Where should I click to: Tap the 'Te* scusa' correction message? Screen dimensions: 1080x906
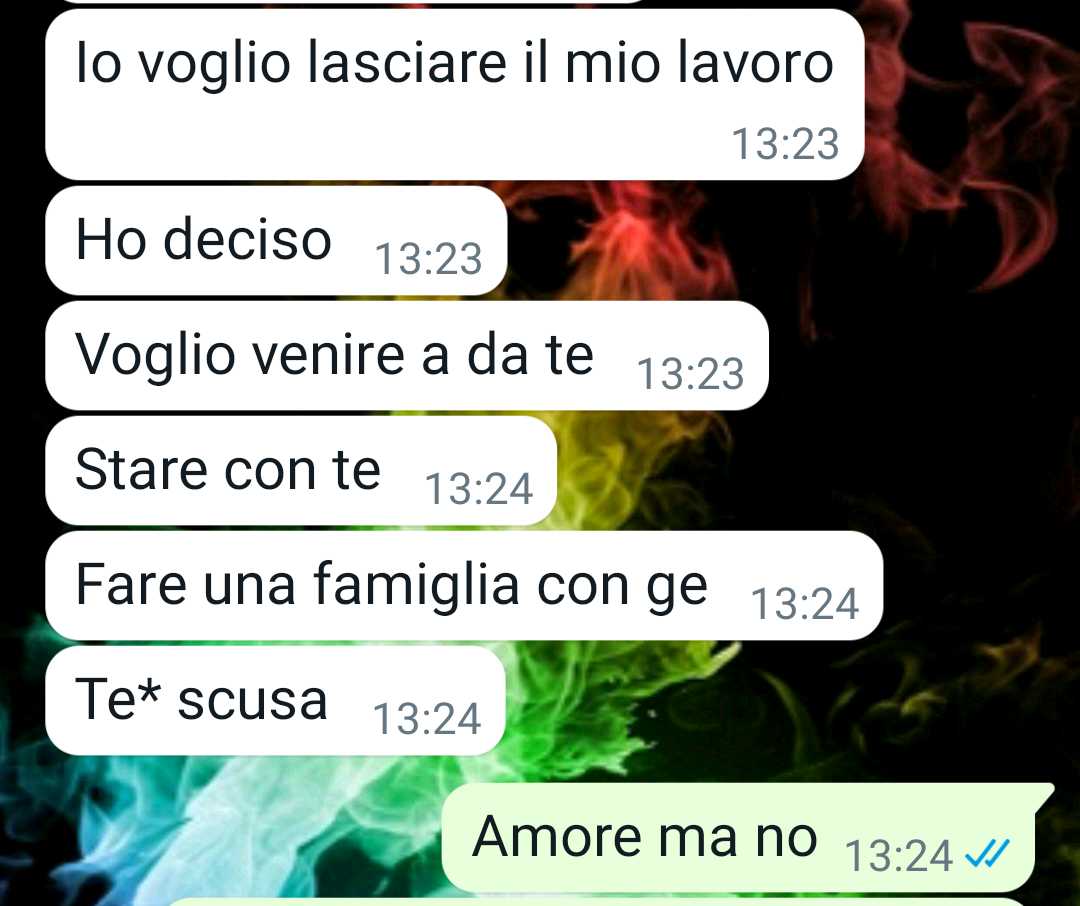tap(276, 701)
